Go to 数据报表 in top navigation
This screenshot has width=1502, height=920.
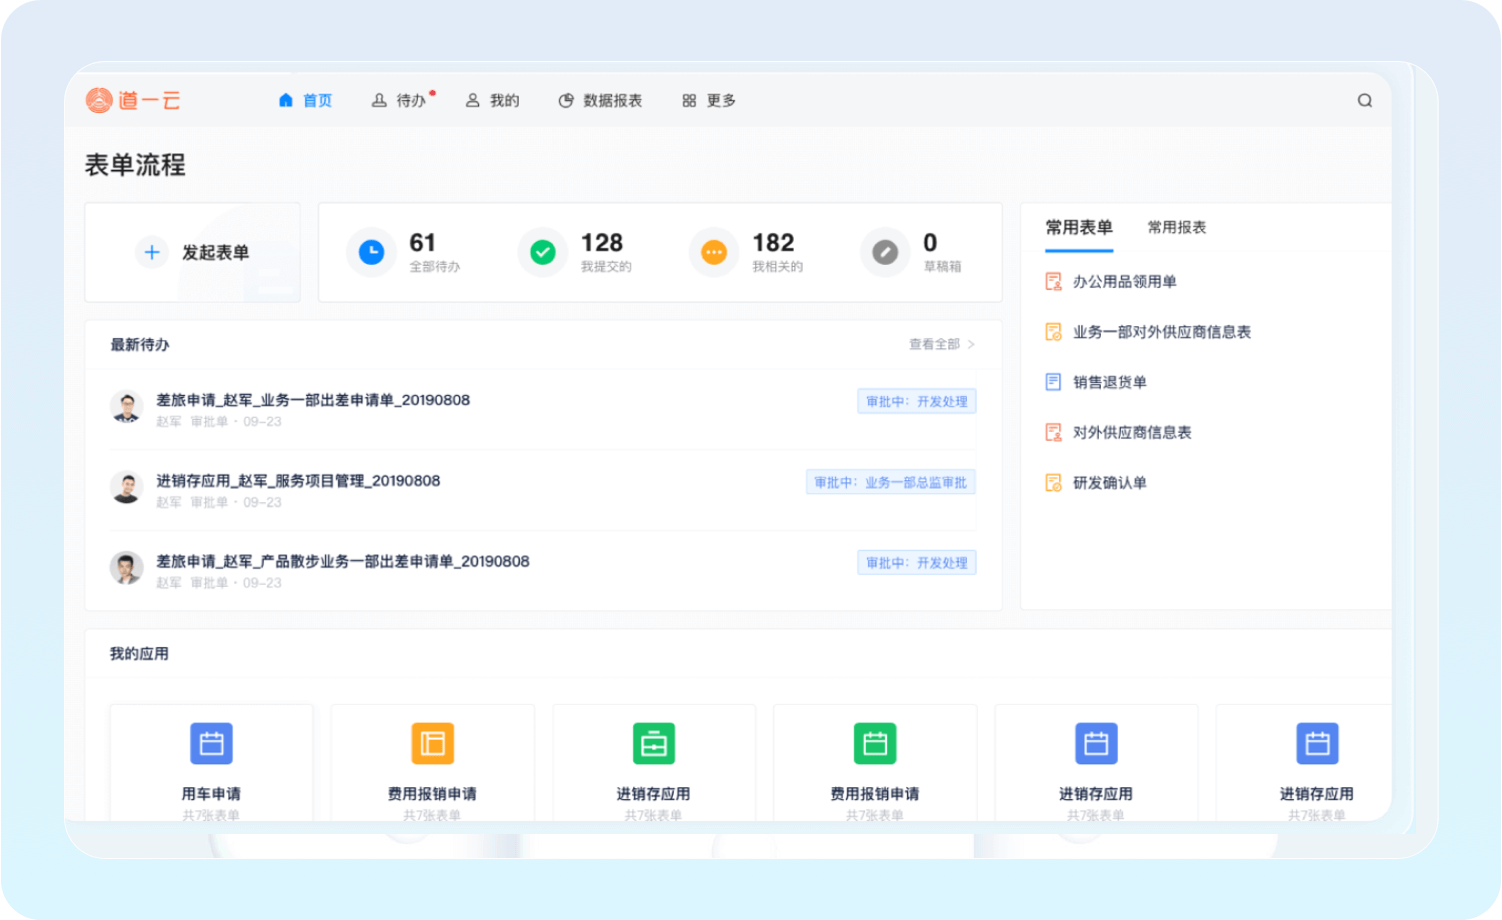601,101
